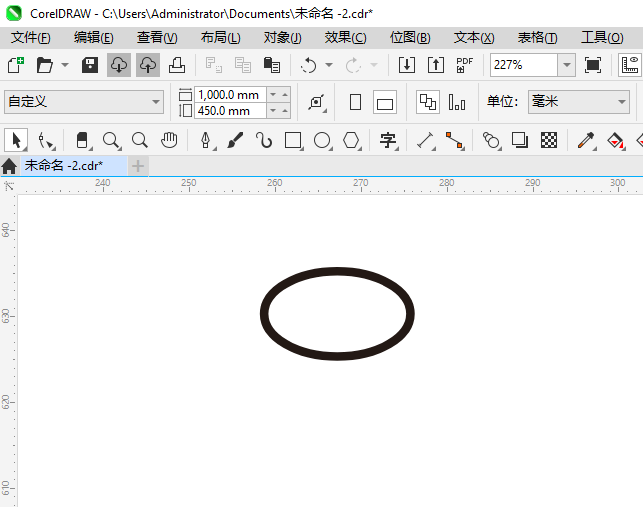Switch to the 未命名 -2.cdr tab
The image size is (643, 507).
coord(74,166)
